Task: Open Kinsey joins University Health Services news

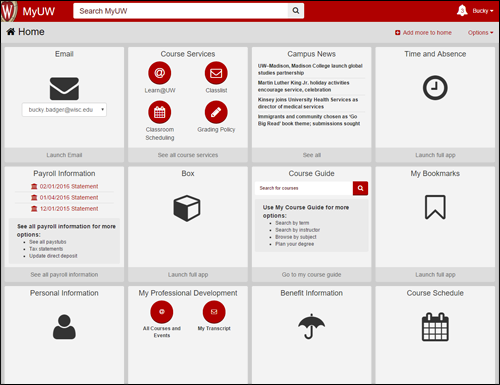Action: (x=308, y=103)
